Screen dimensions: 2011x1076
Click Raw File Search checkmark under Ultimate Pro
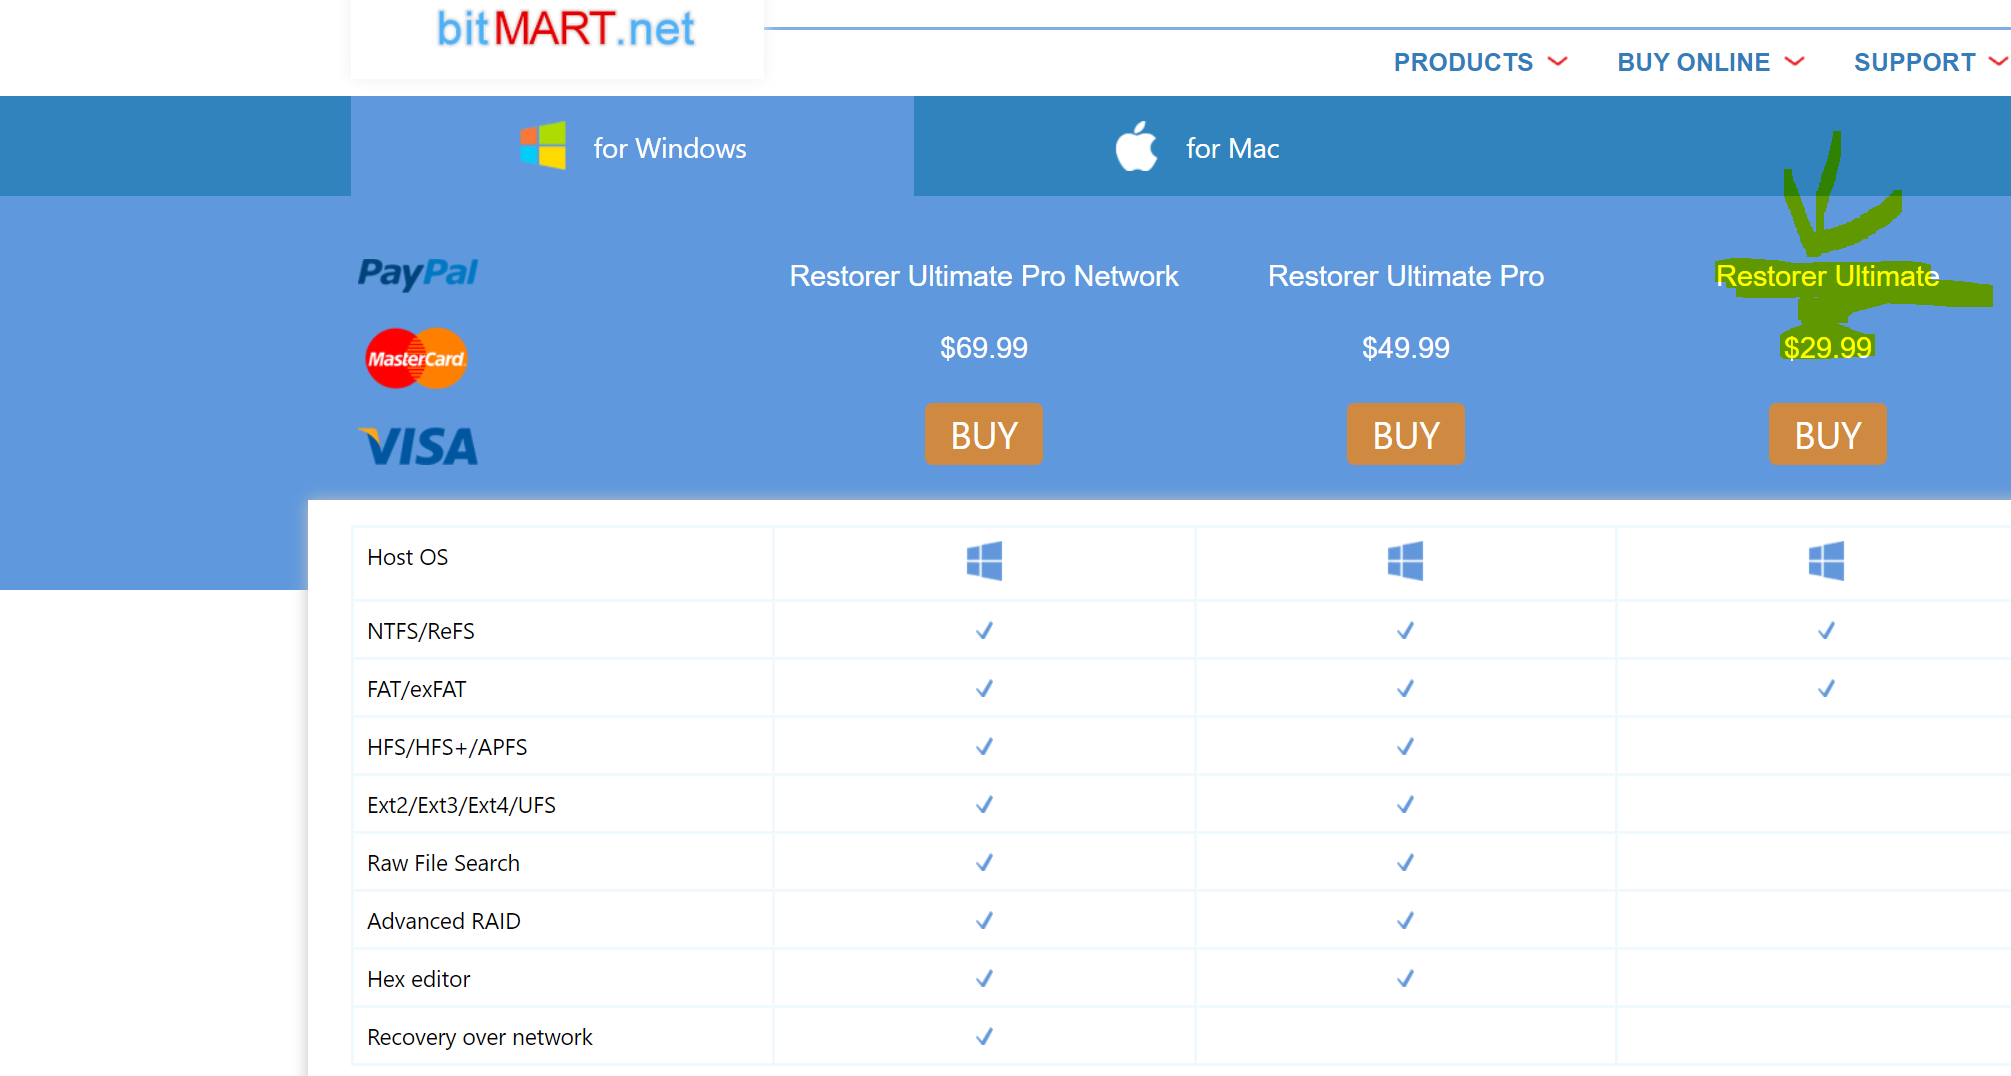(1405, 863)
